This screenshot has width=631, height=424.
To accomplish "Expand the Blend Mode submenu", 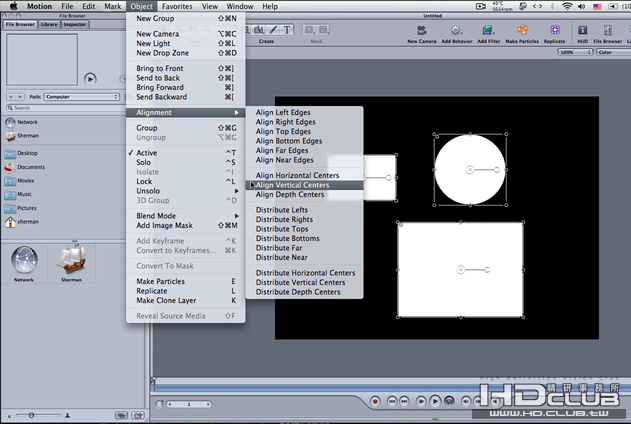I will (x=186, y=216).
